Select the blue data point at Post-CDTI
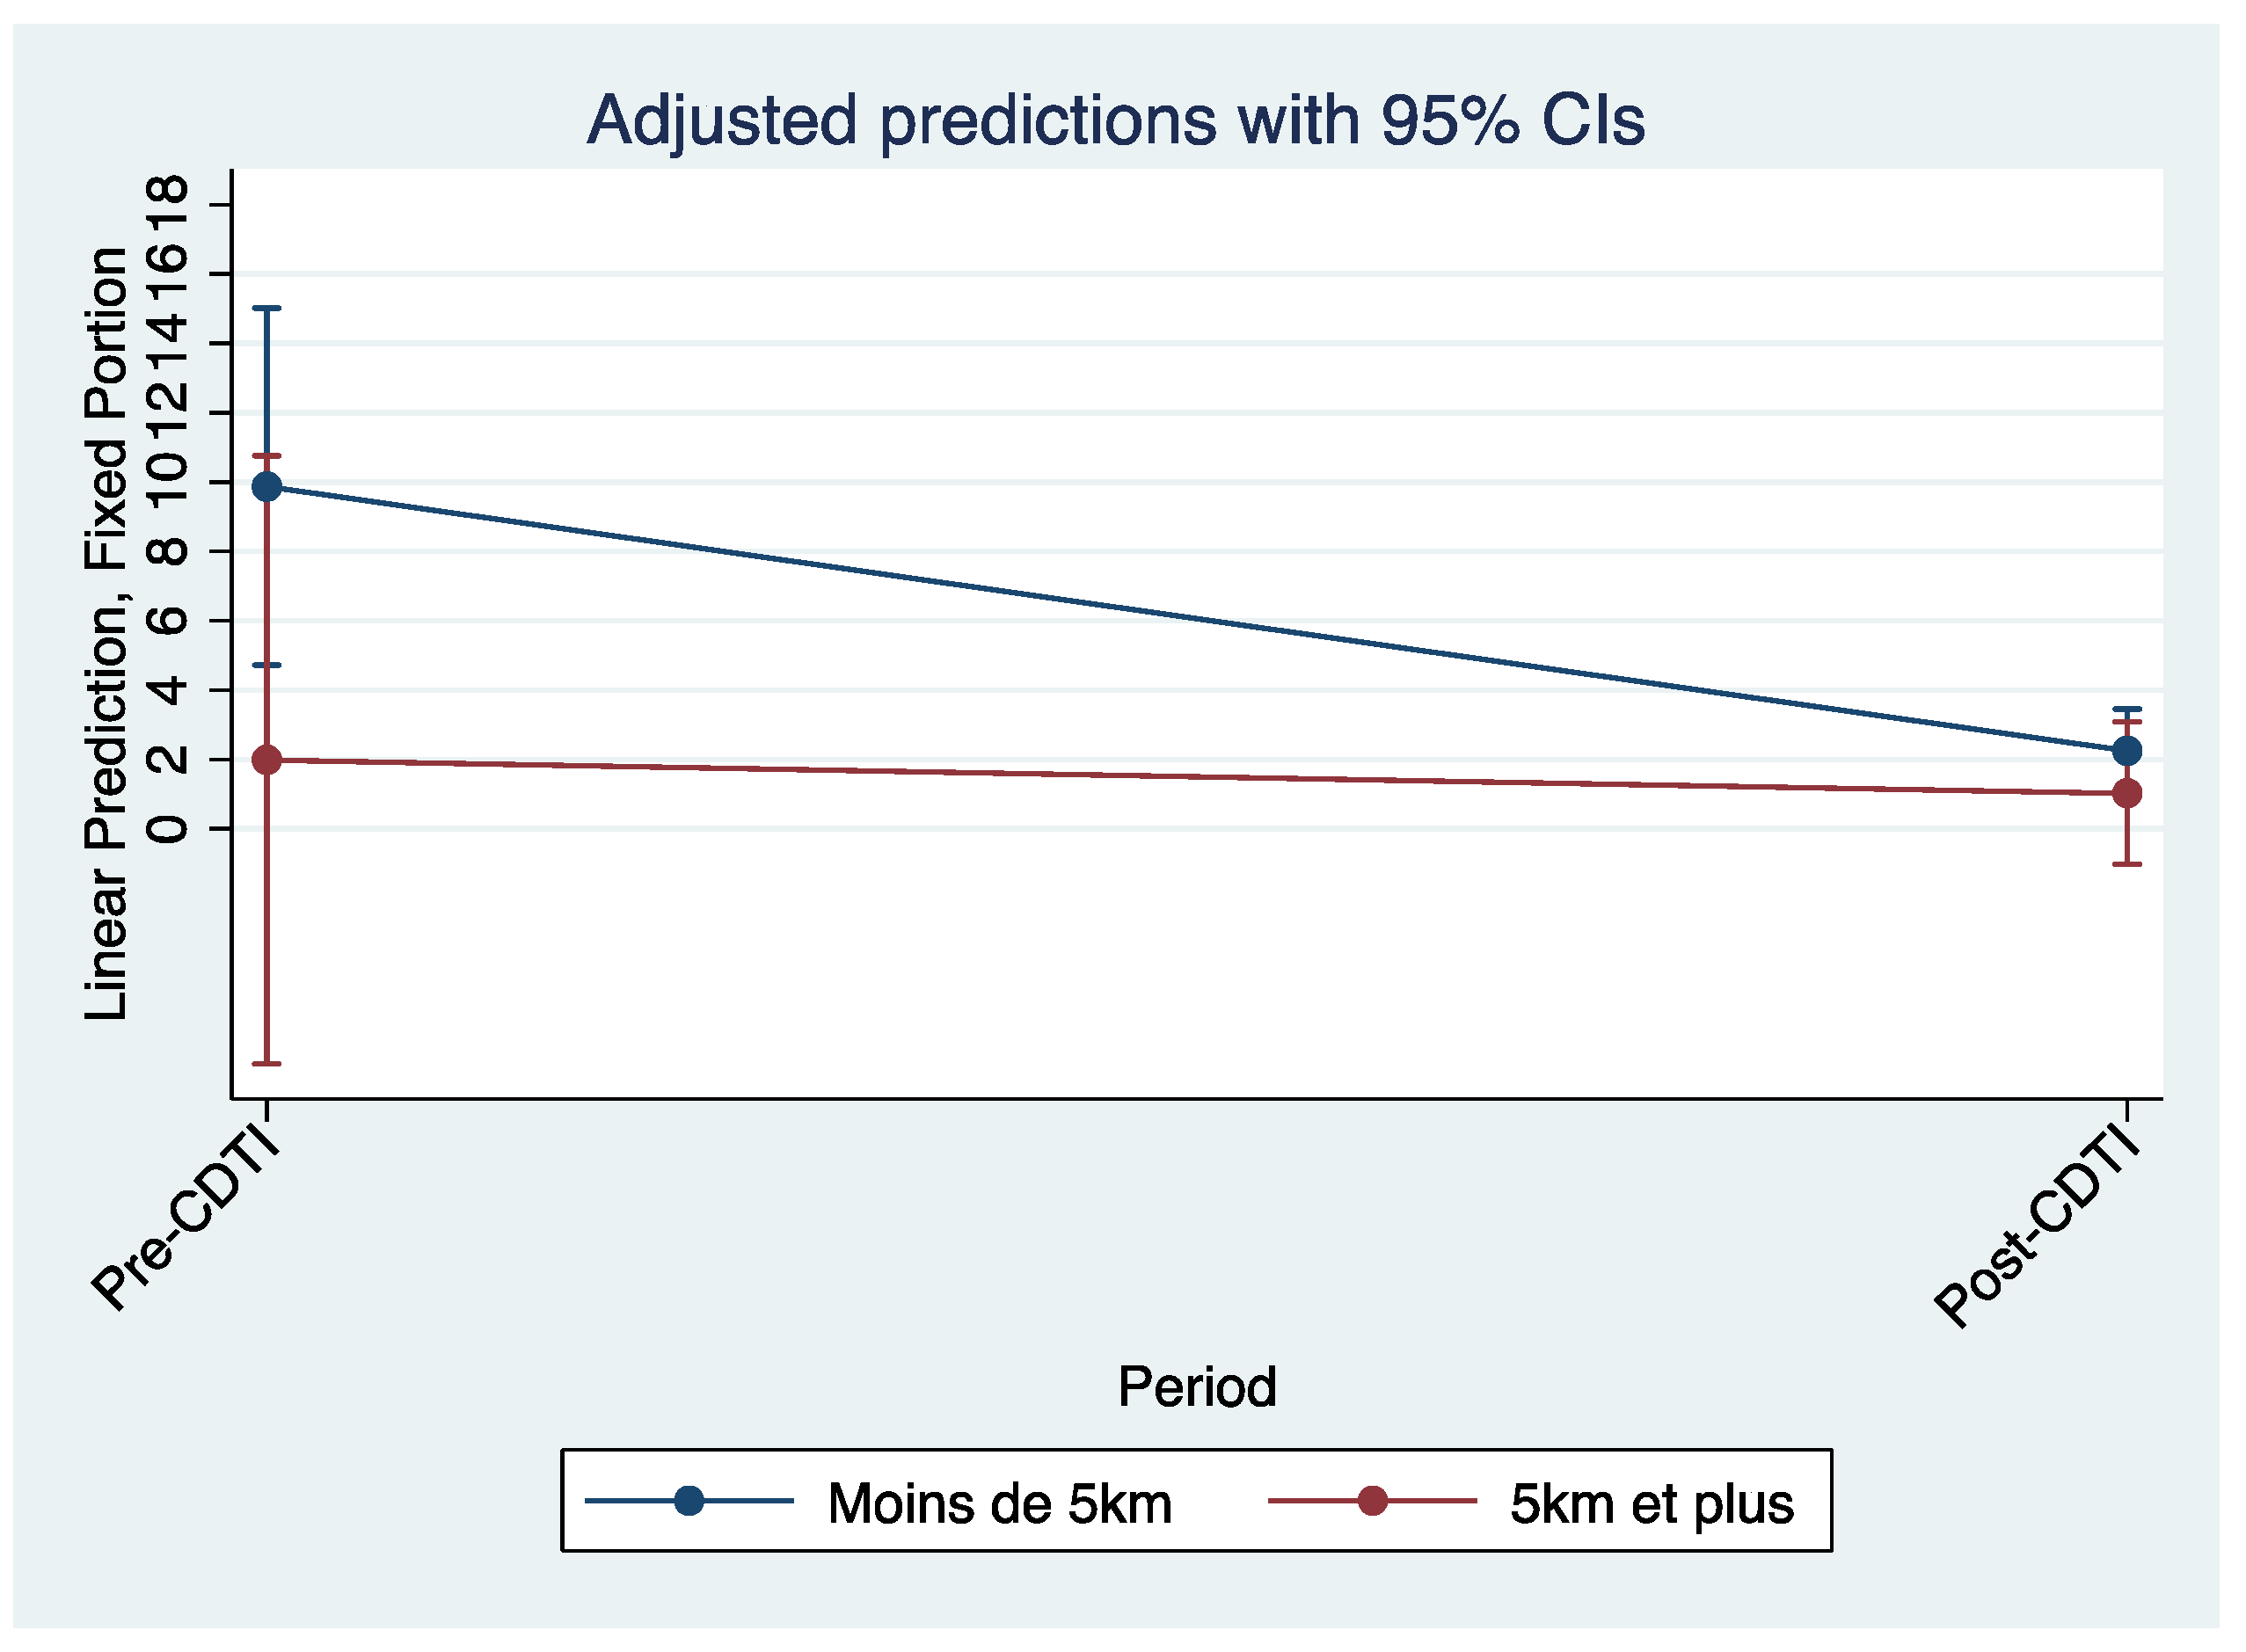 pos(2126,750)
